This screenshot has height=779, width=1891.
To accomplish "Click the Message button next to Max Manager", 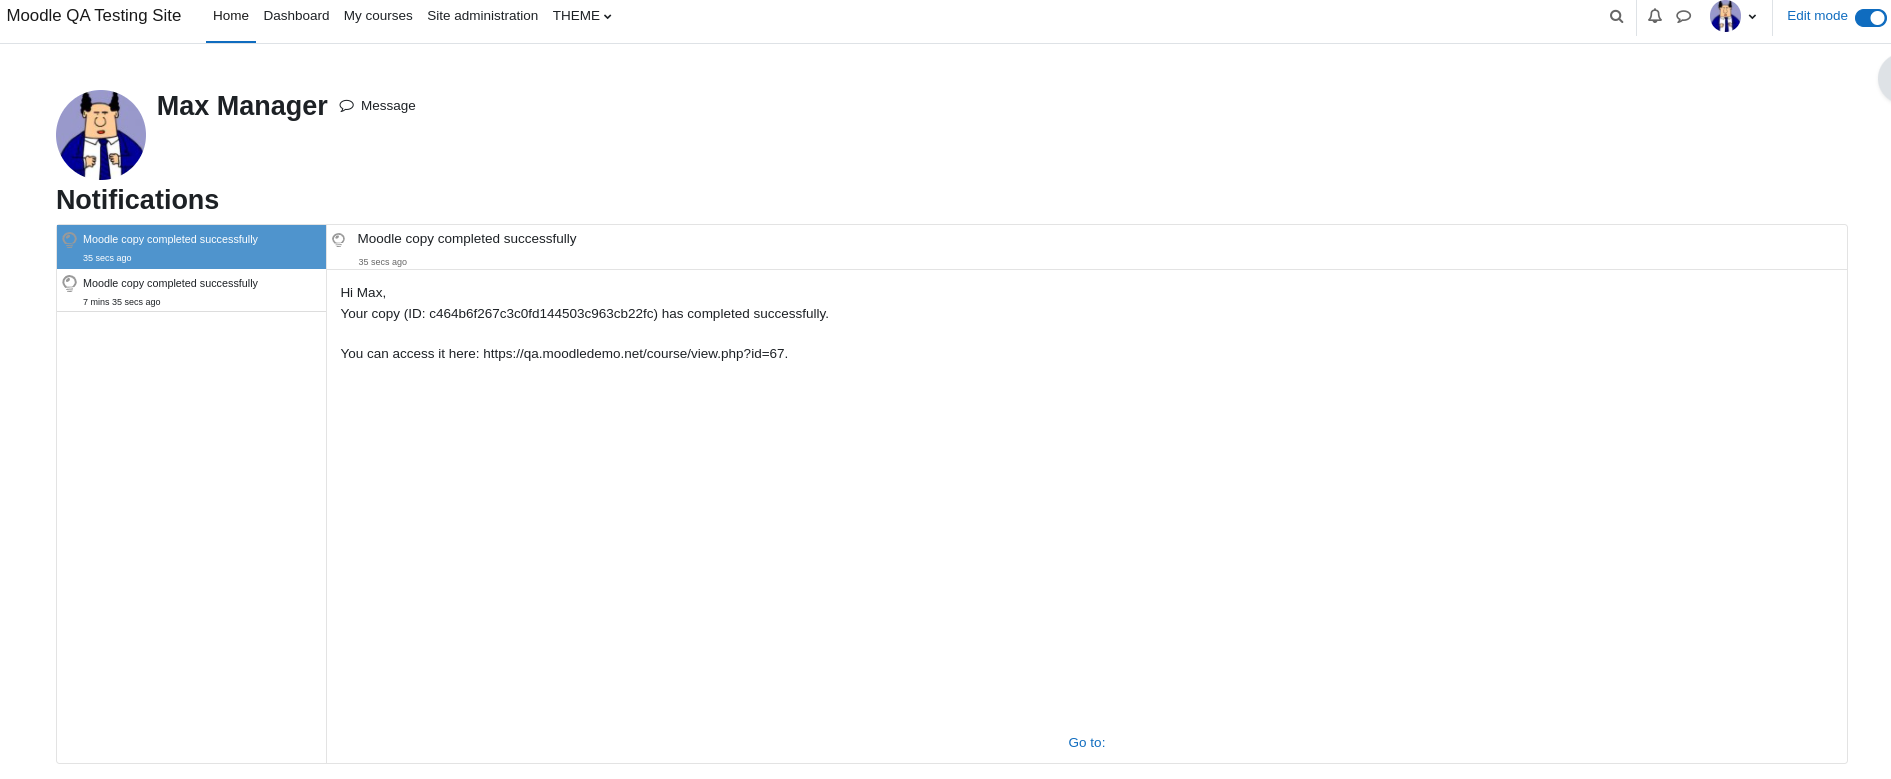I will 377,106.
